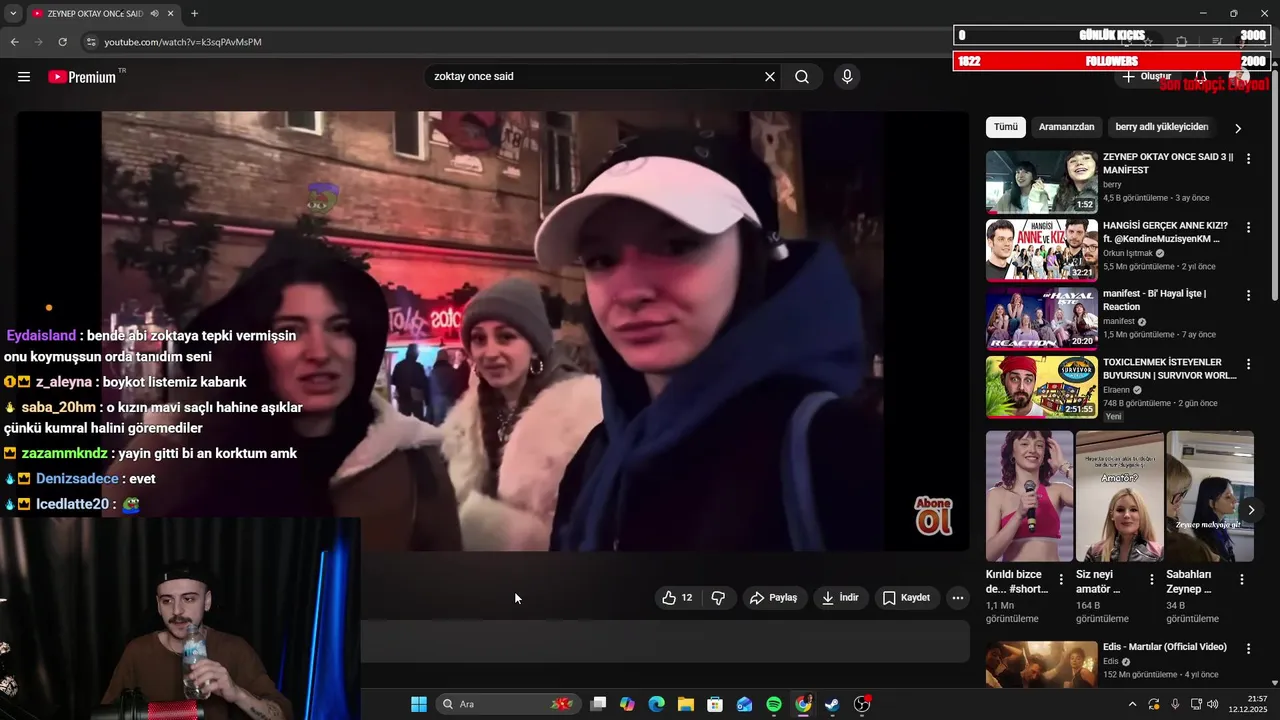Like the video showing 12 likes
The height and width of the screenshot is (720, 1280).
tap(677, 598)
